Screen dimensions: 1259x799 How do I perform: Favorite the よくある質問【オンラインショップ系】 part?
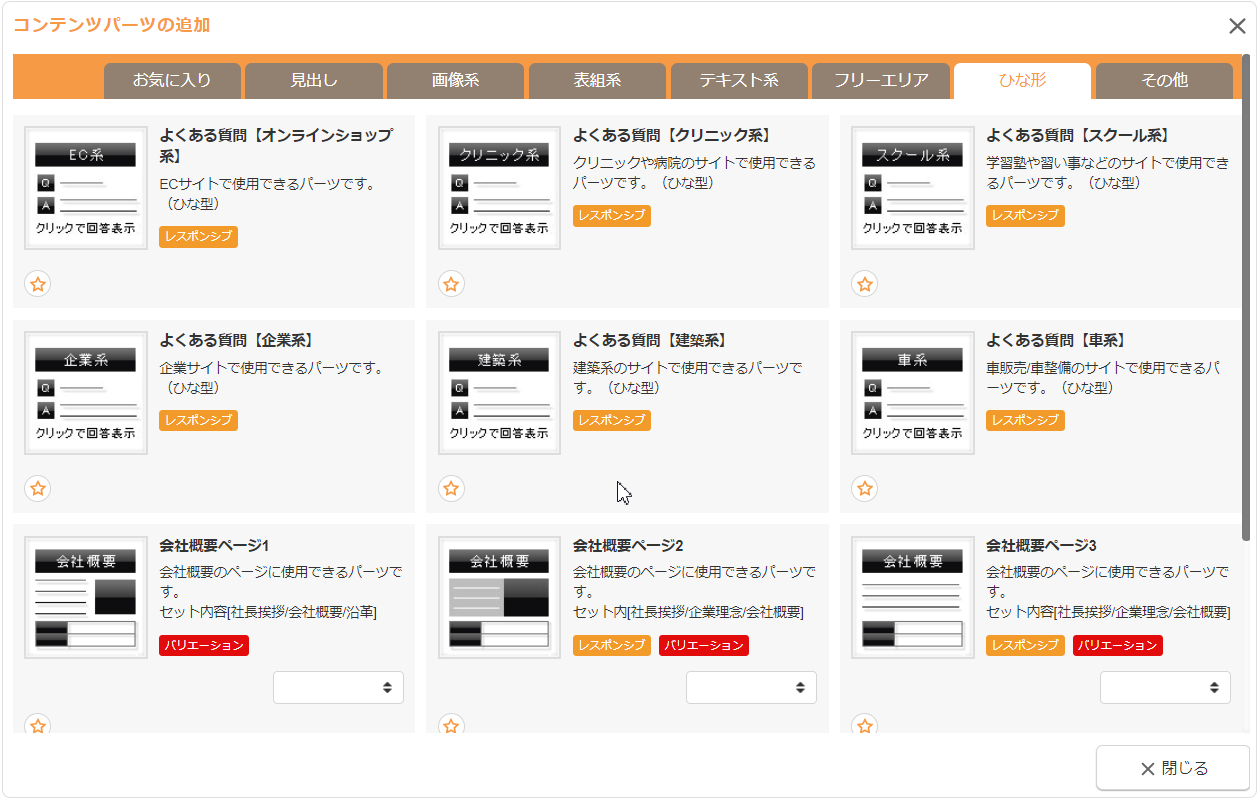[38, 284]
